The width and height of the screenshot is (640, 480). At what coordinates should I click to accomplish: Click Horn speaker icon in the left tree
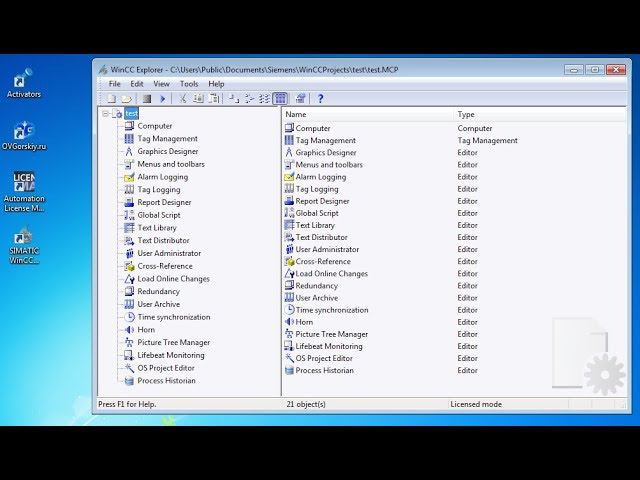coord(129,329)
